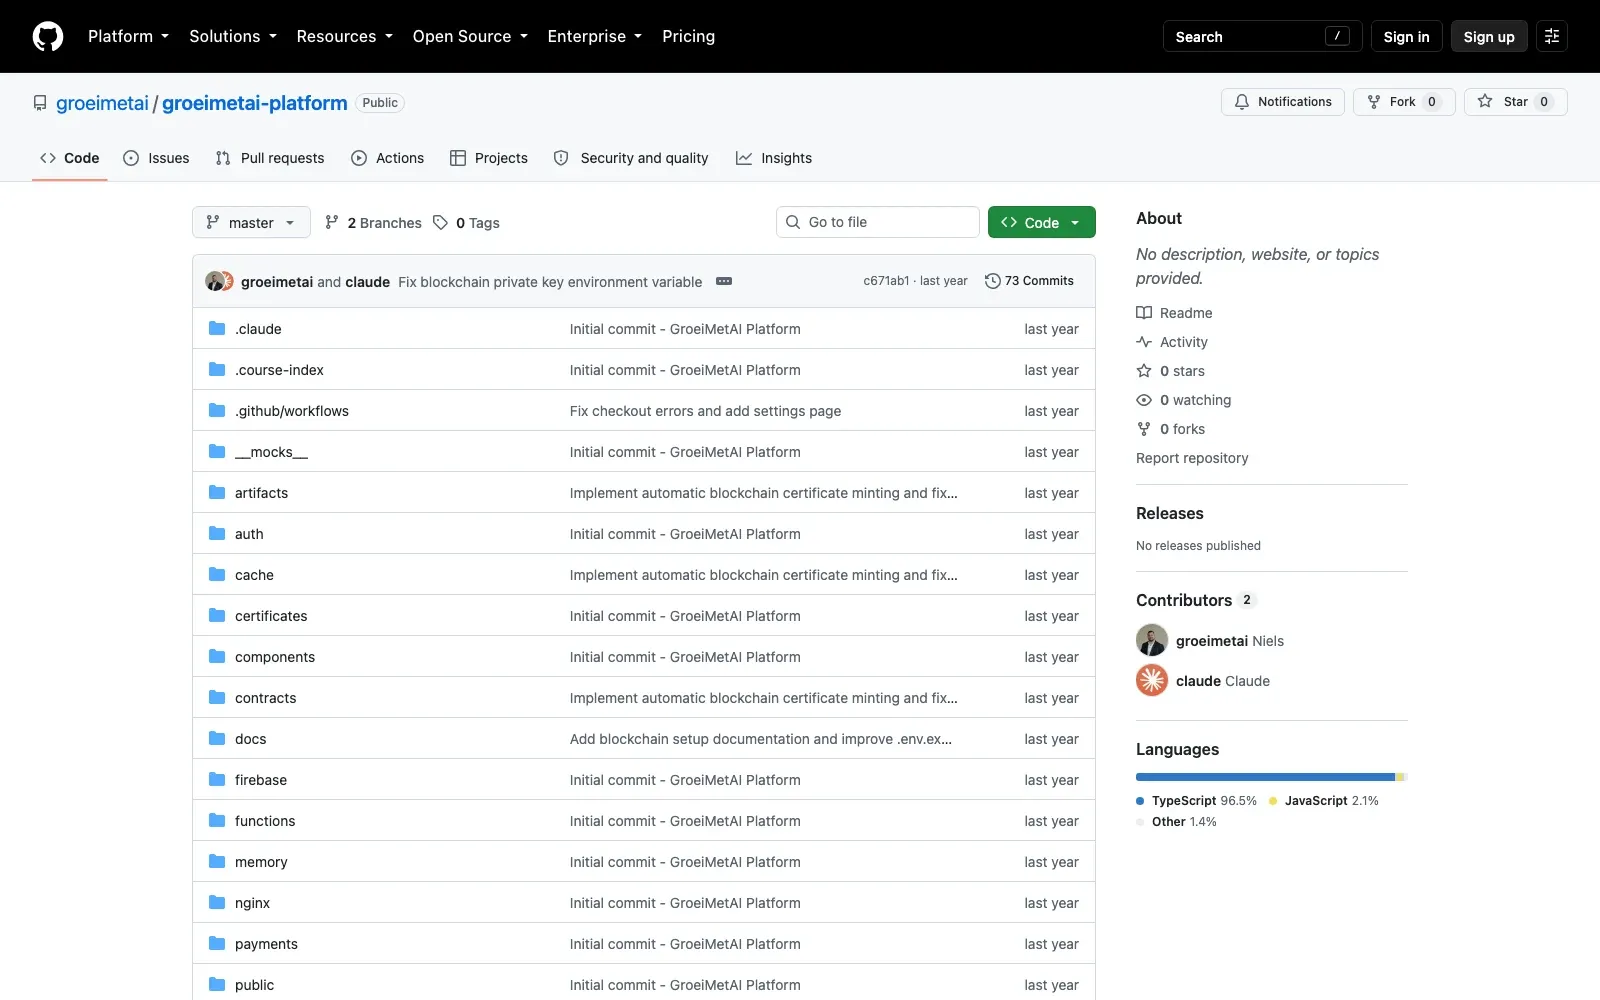Click the Sign up button
This screenshot has height=1000, width=1600.
1489,36
